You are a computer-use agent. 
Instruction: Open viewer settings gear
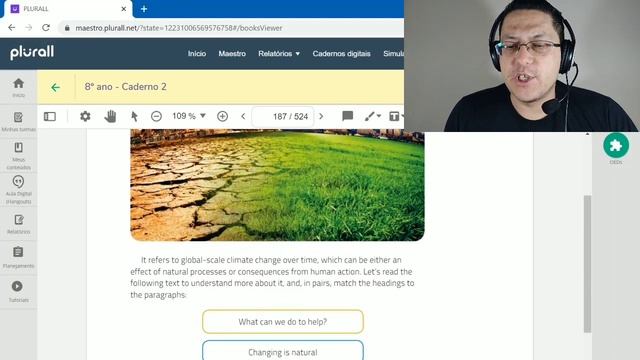[x=85, y=116]
